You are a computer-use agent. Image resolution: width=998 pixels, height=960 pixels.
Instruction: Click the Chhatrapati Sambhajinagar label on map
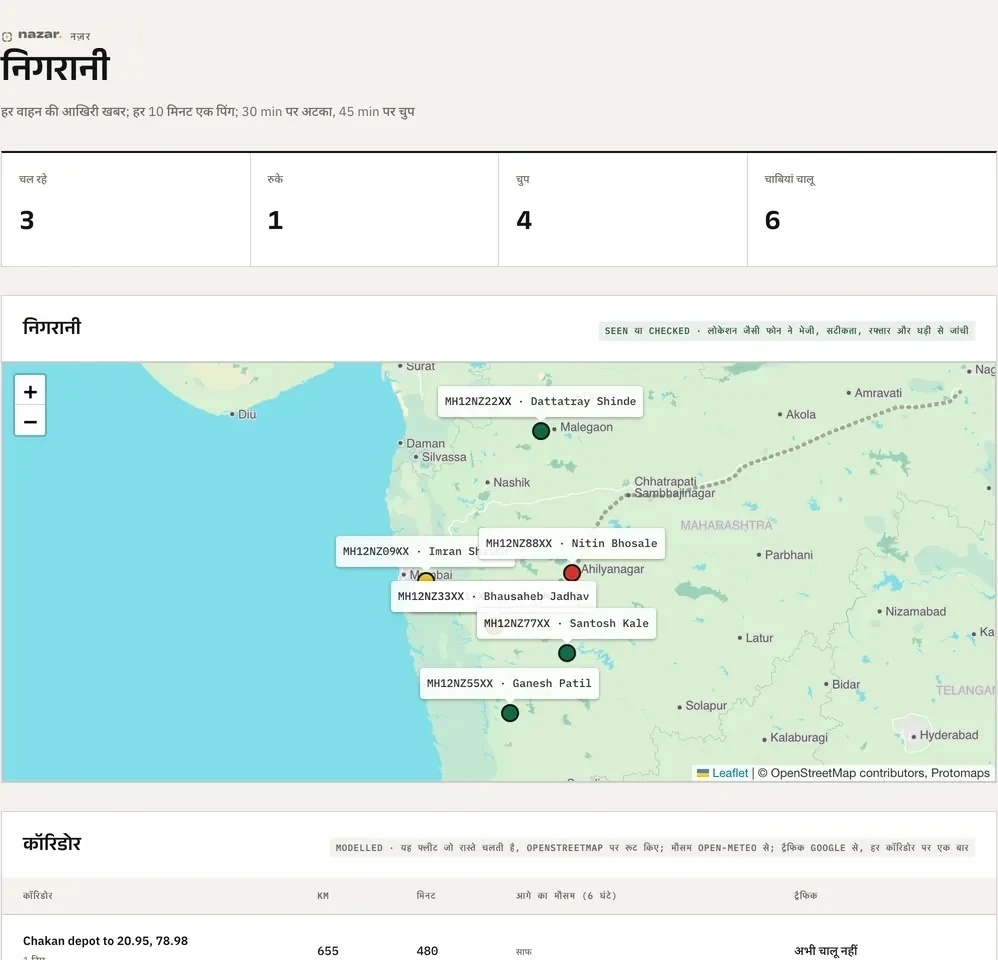click(x=673, y=487)
